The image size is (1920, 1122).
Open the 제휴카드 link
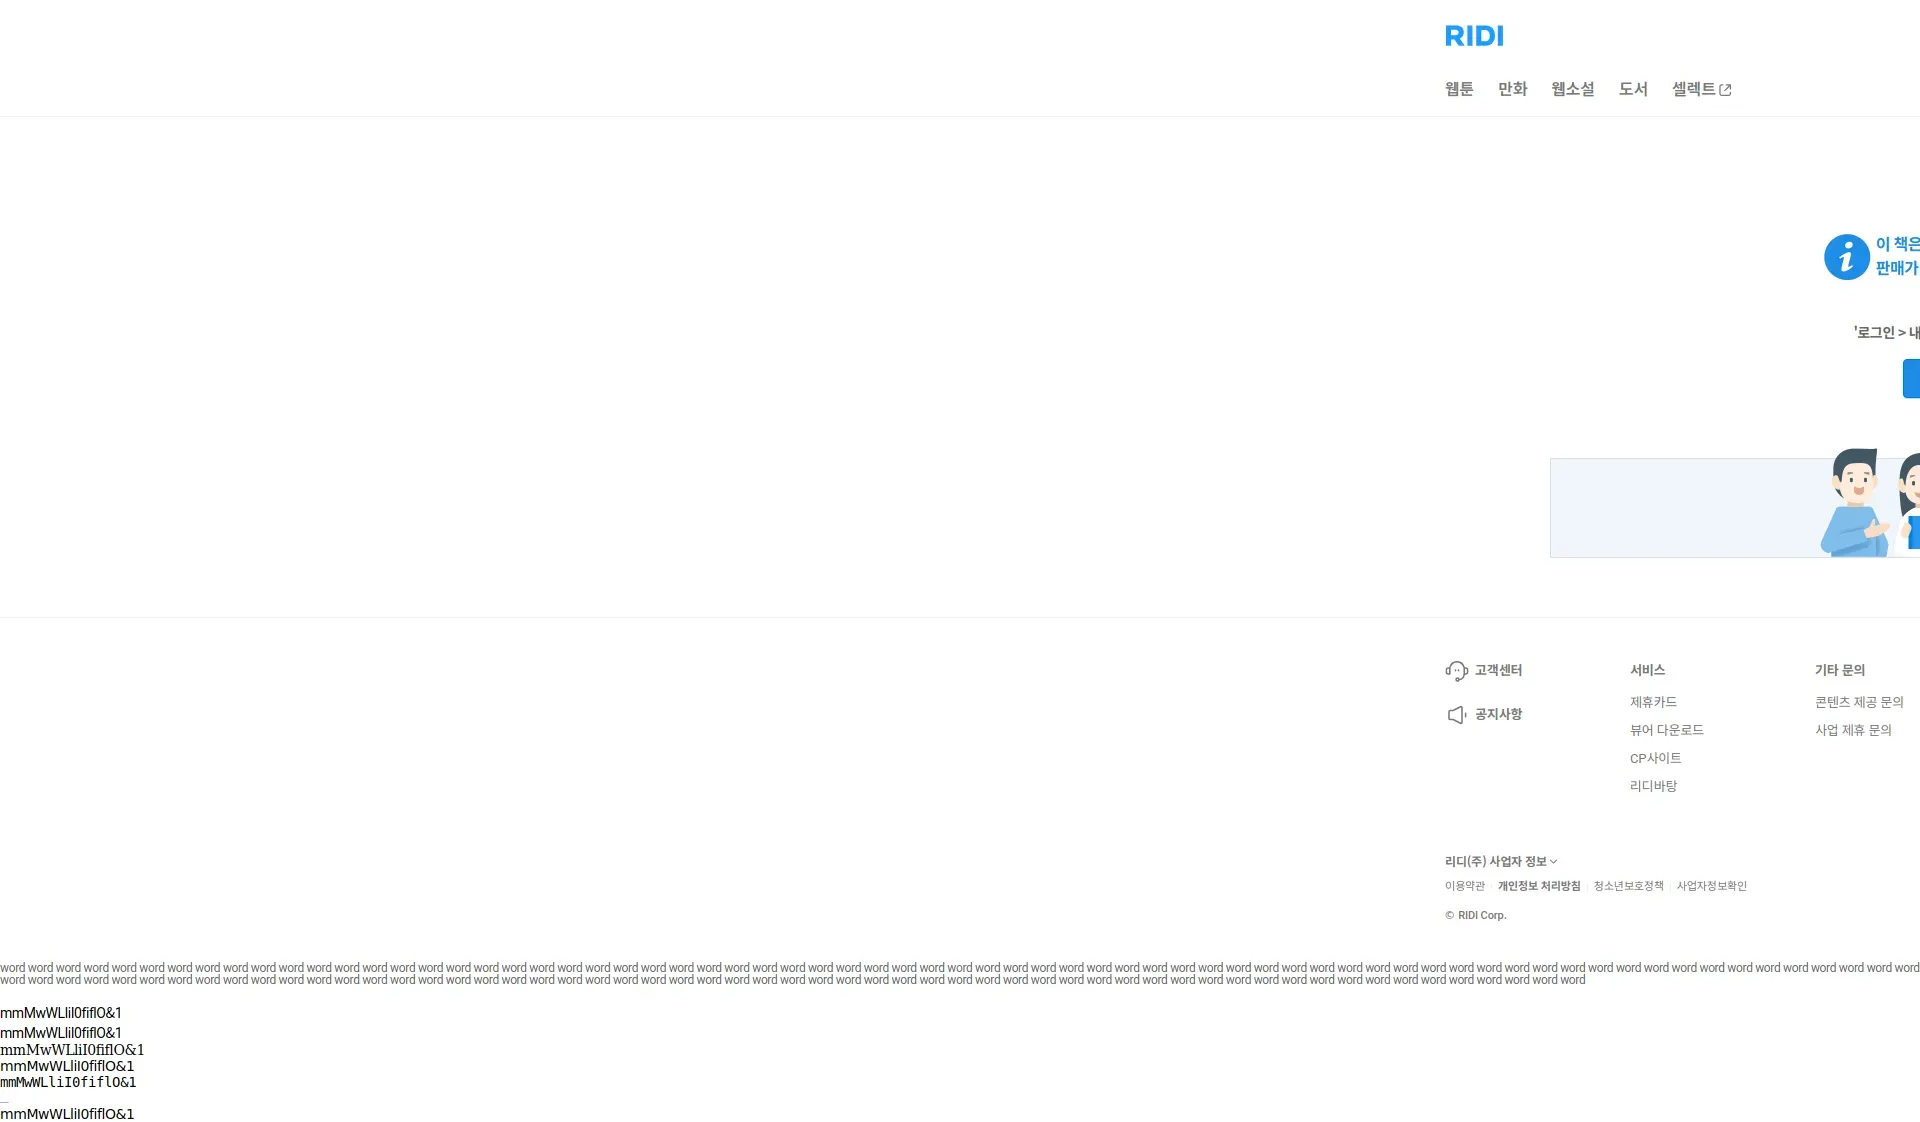pyautogui.click(x=1653, y=702)
